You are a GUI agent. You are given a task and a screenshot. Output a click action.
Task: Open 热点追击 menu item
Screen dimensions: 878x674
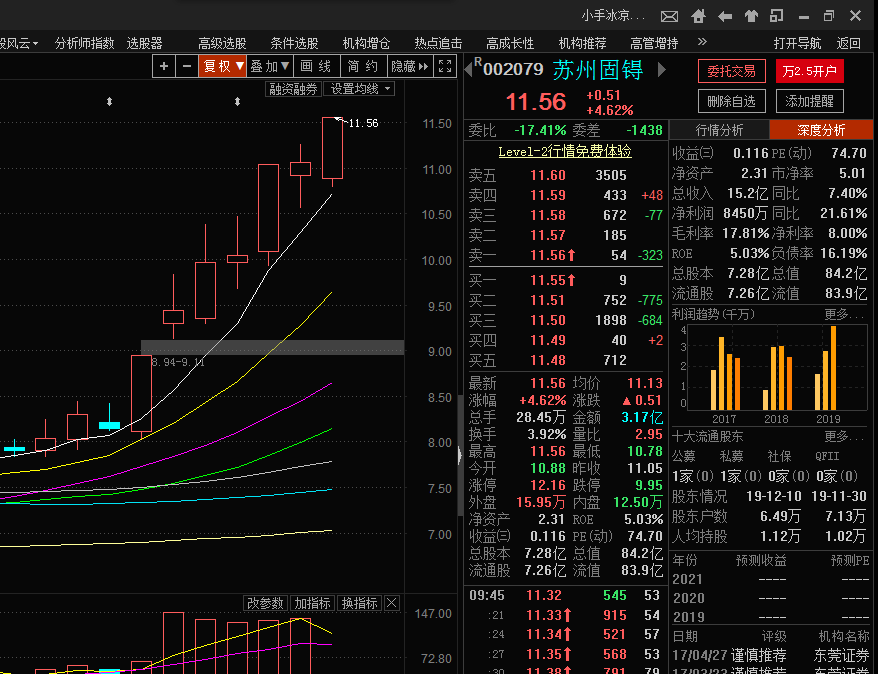pyautogui.click(x=438, y=43)
